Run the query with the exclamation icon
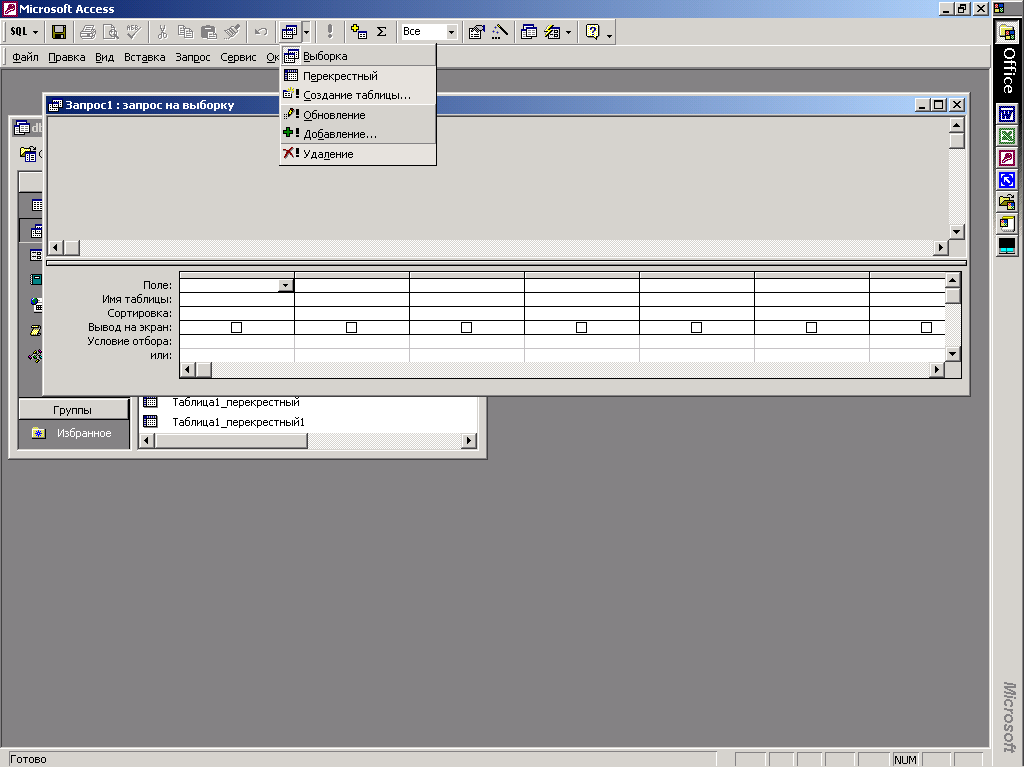Image resolution: width=1024 pixels, height=768 pixels. pos(330,31)
